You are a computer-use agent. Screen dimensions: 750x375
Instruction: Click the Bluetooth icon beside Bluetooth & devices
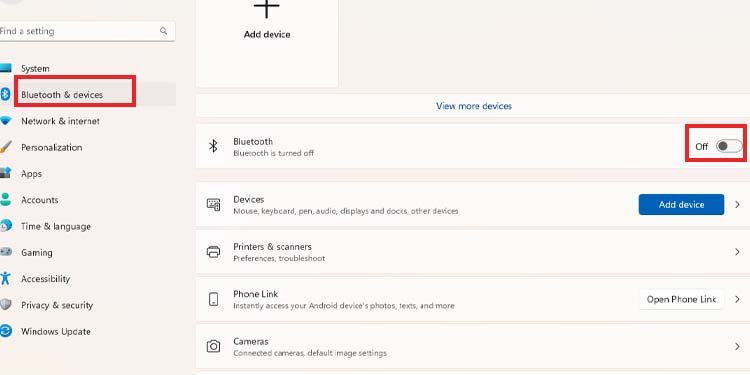click(5, 94)
